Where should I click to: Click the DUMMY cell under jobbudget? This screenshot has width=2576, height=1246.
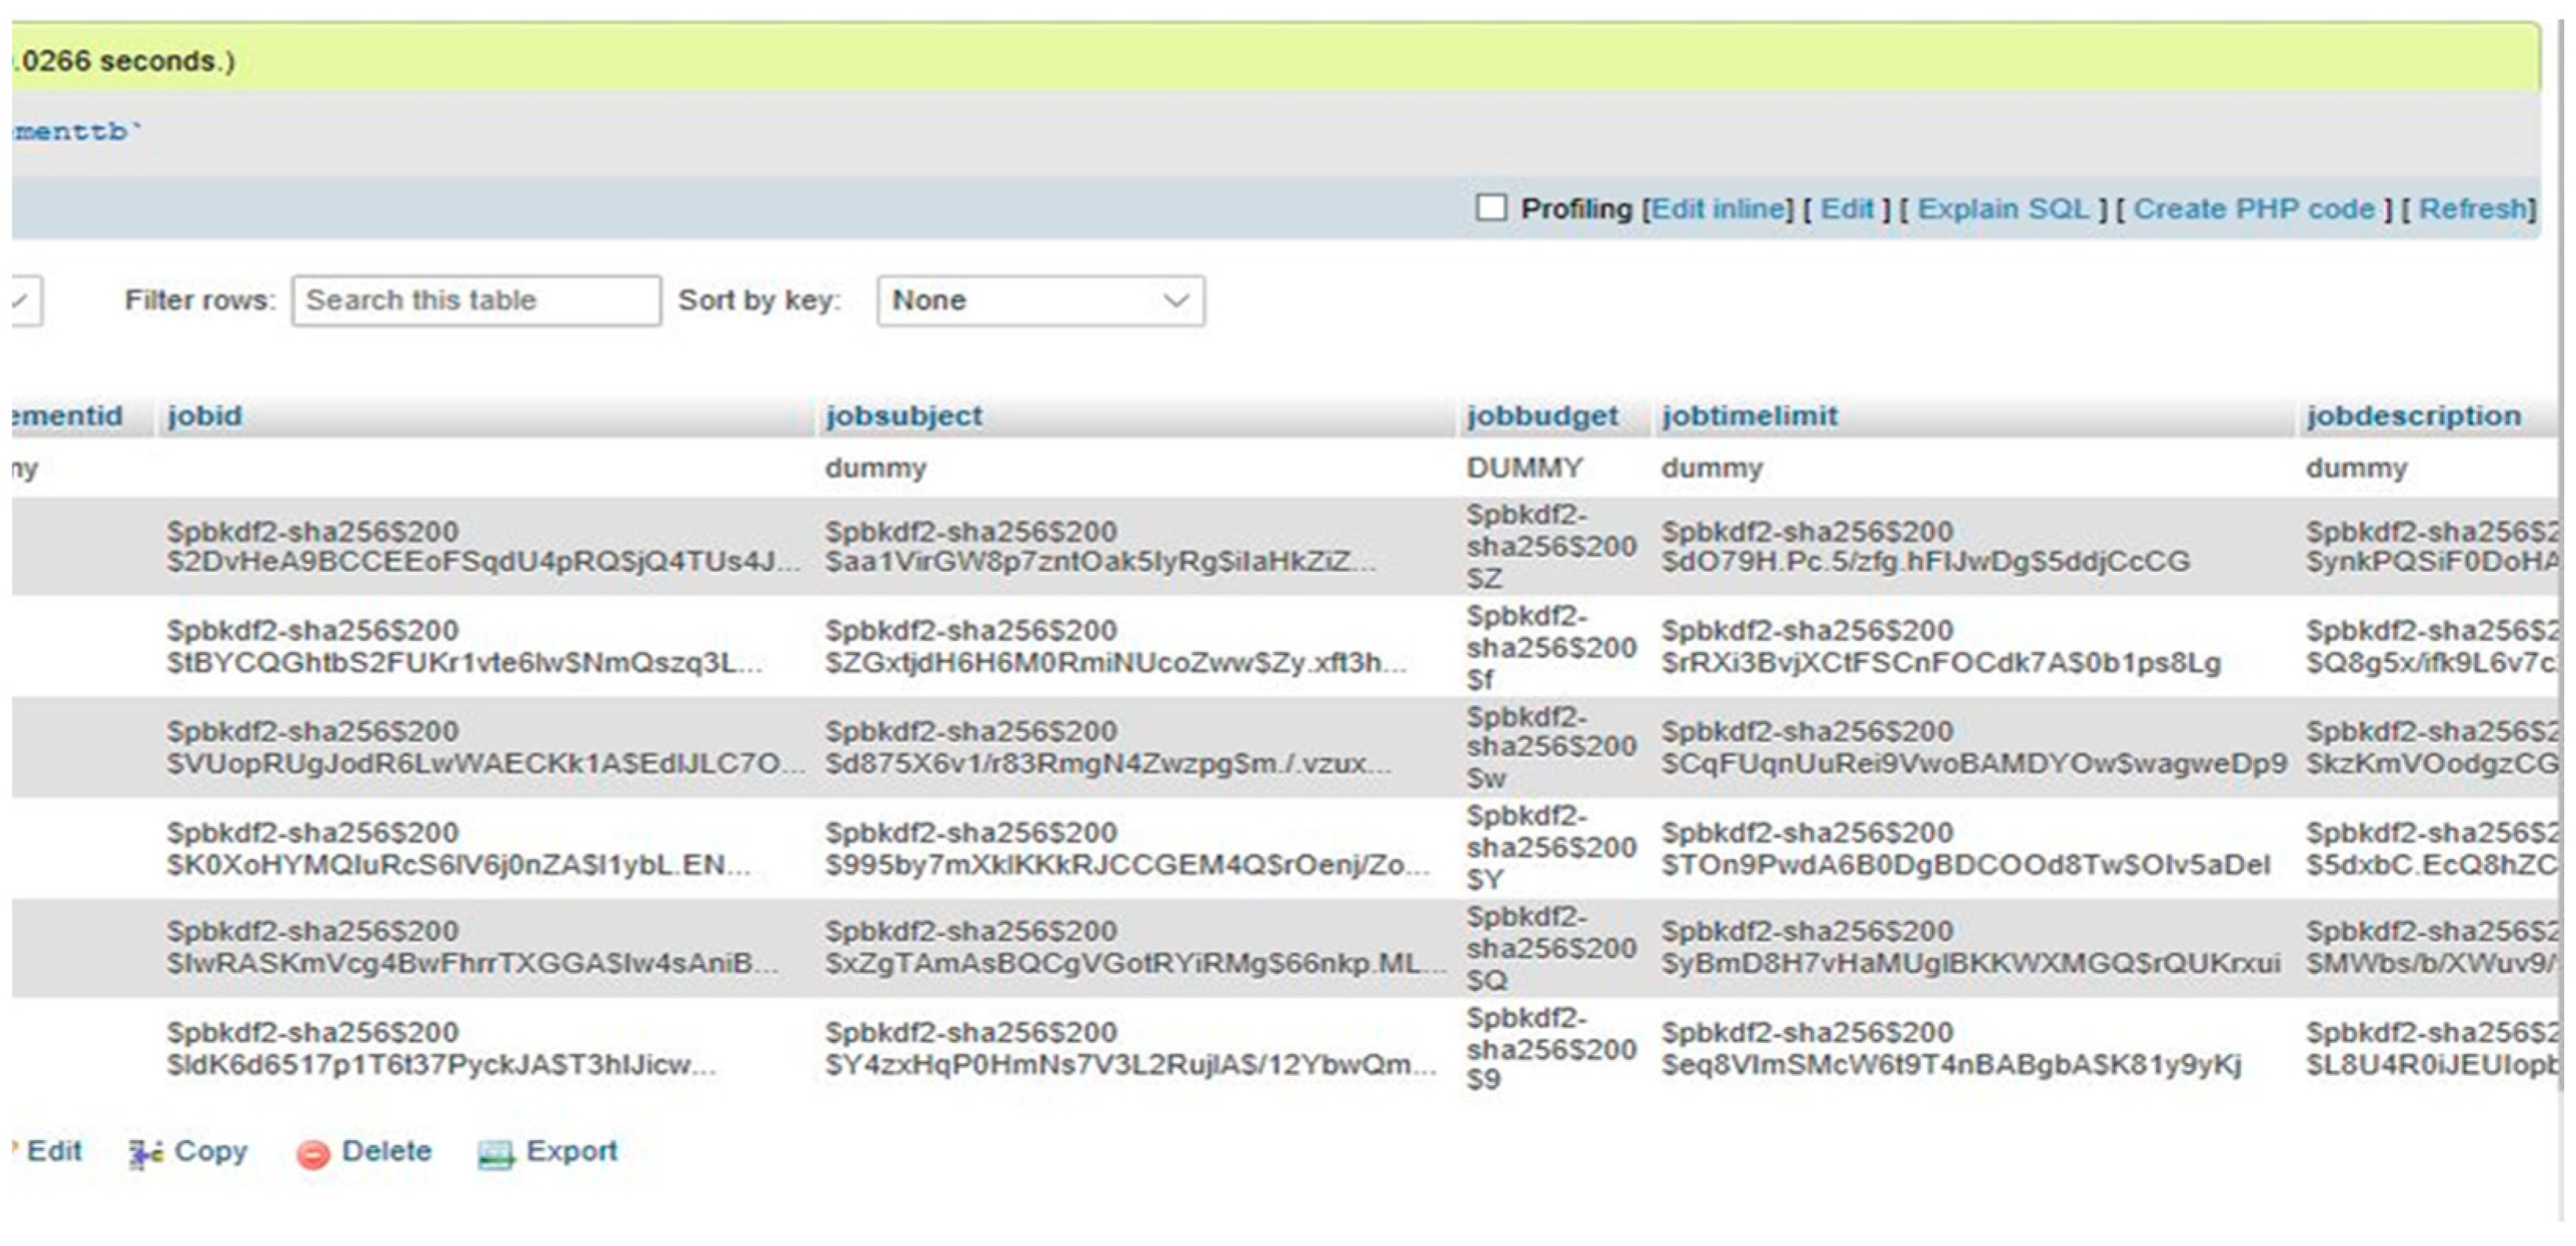[x=1524, y=468]
